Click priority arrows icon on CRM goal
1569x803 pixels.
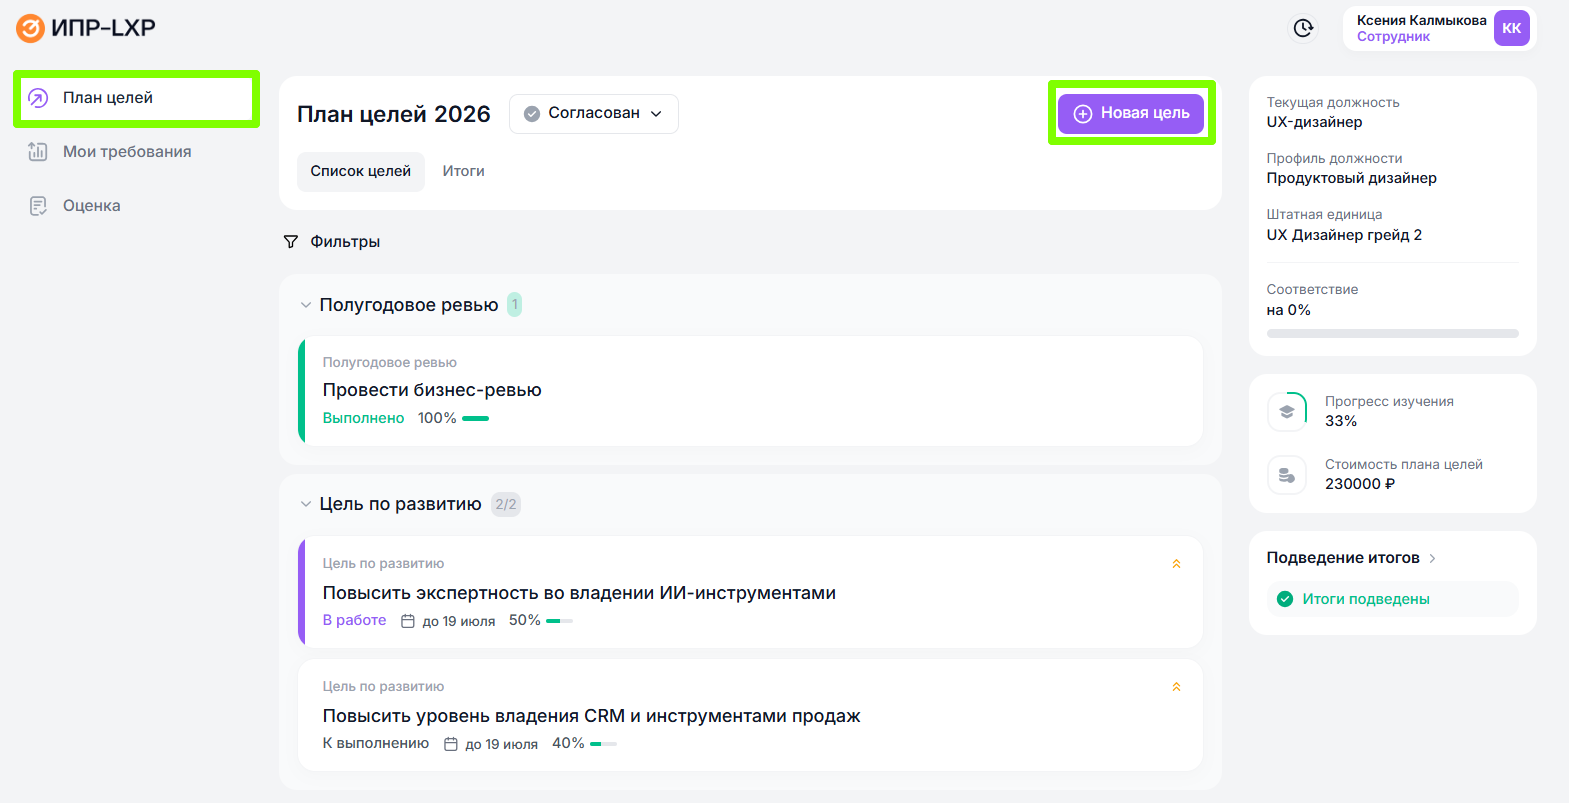click(1176, 687)
